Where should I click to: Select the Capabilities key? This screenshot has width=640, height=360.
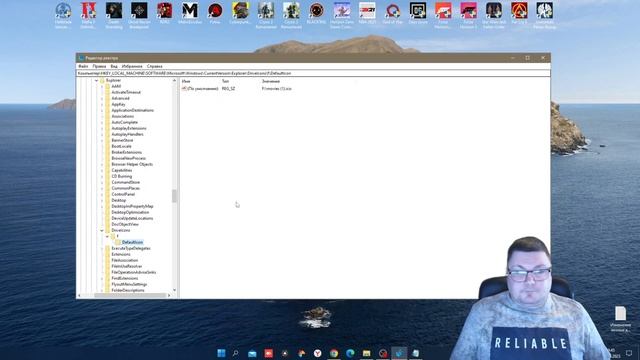click(122, 170)
